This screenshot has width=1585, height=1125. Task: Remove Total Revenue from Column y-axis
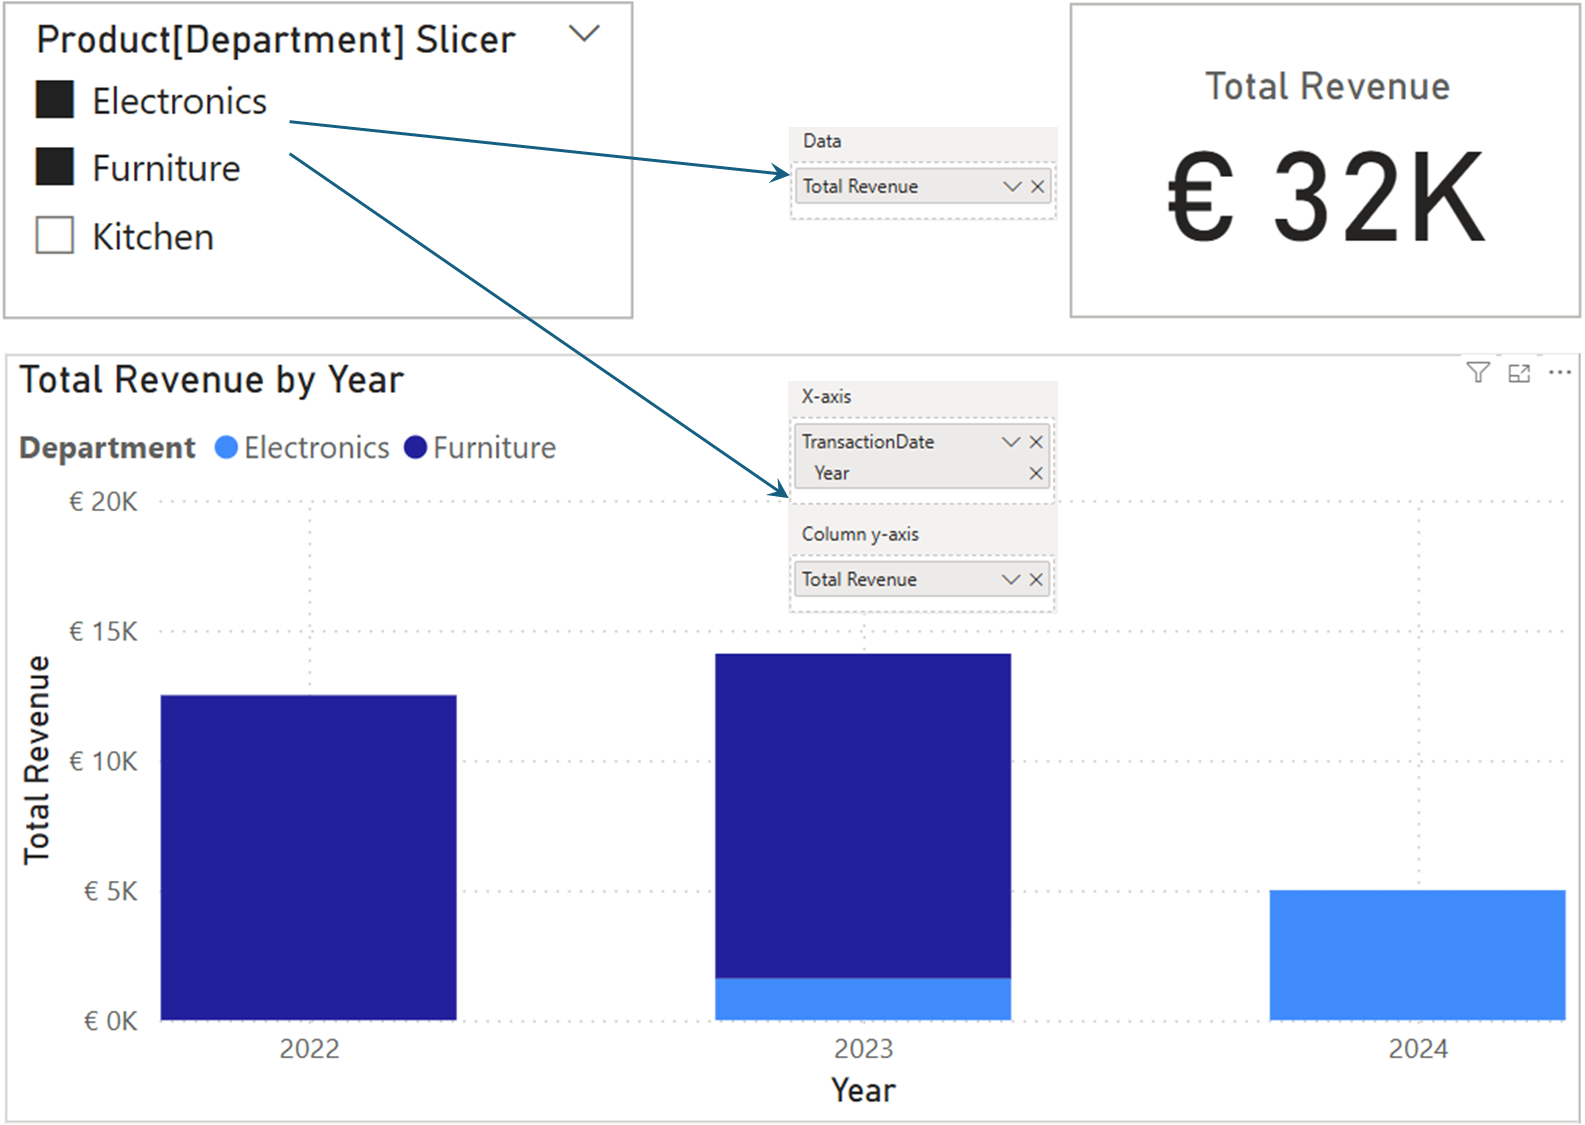(x=1036, y=580)
